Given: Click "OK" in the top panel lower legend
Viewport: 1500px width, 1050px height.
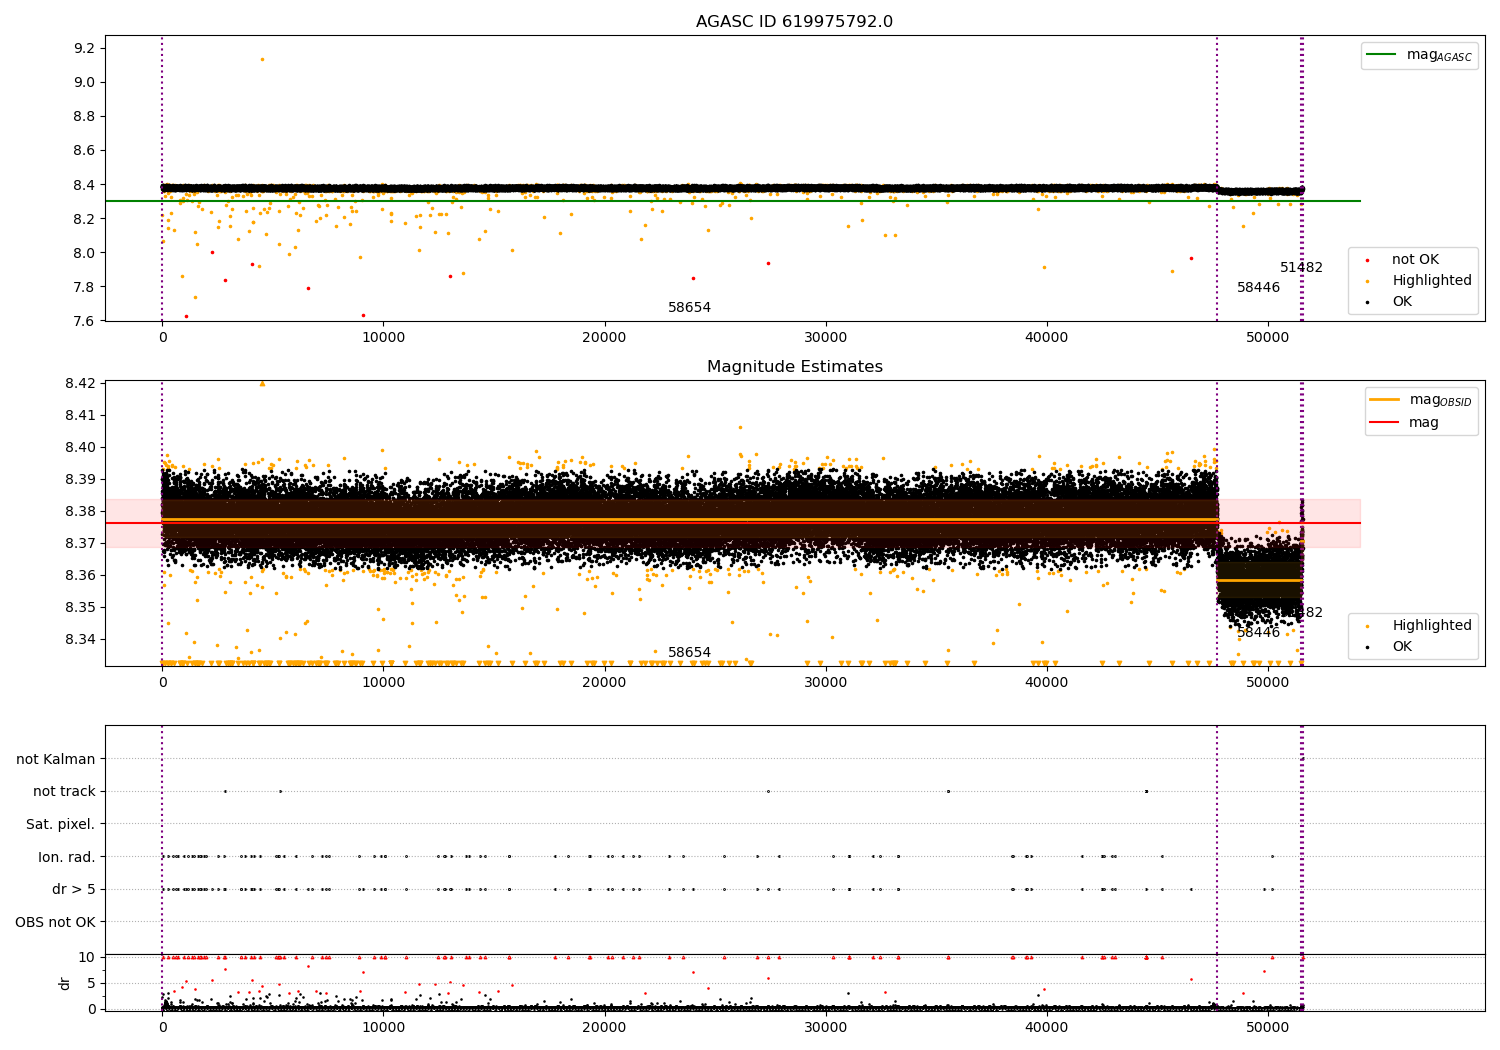Looking at the screenshot, I should 1402,302.
